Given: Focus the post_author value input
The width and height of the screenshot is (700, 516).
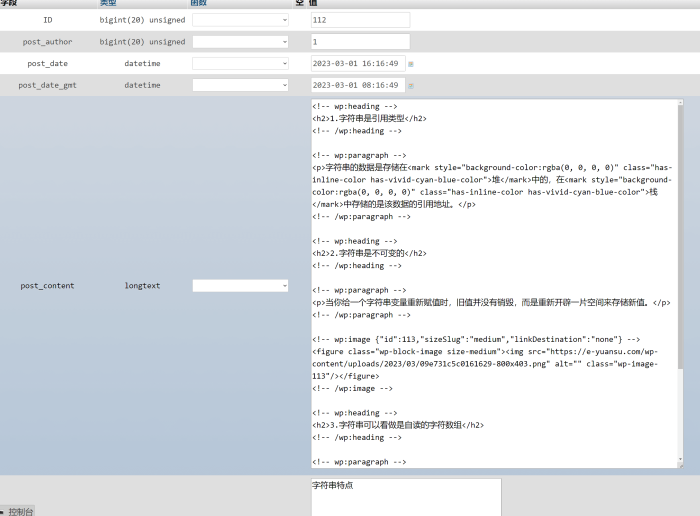Looking at the screenshot, I should coord(360,42).
